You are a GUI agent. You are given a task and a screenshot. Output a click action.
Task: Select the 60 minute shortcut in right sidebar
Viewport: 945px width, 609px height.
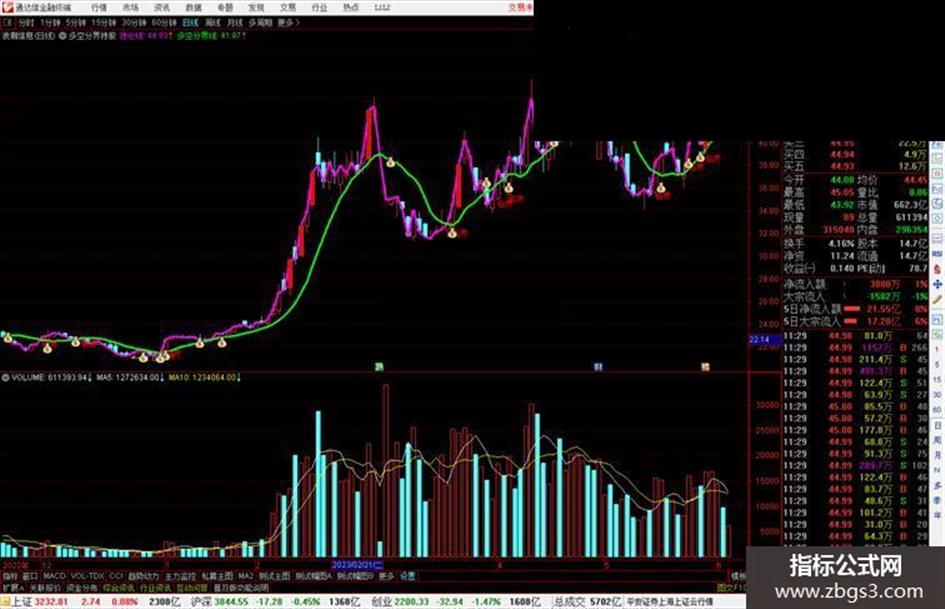point(937,409)
